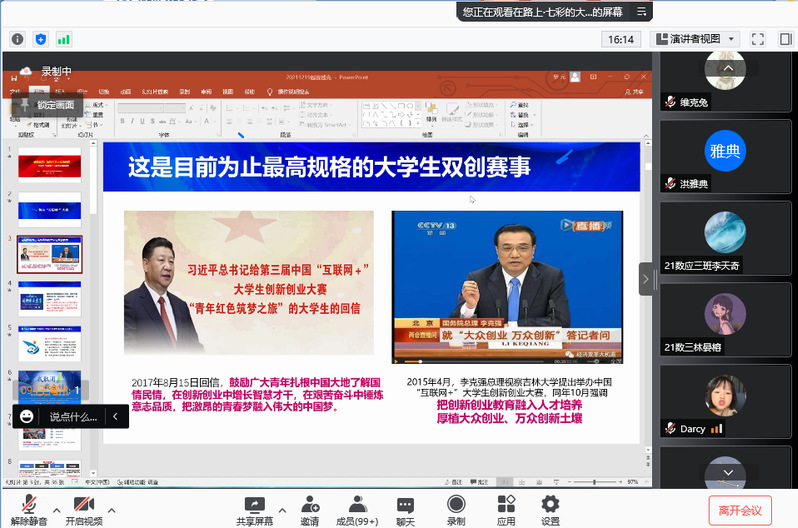This screenshot has height=528, width=798.
Task: Start 录制 recording
Action: tap(456, 510)
